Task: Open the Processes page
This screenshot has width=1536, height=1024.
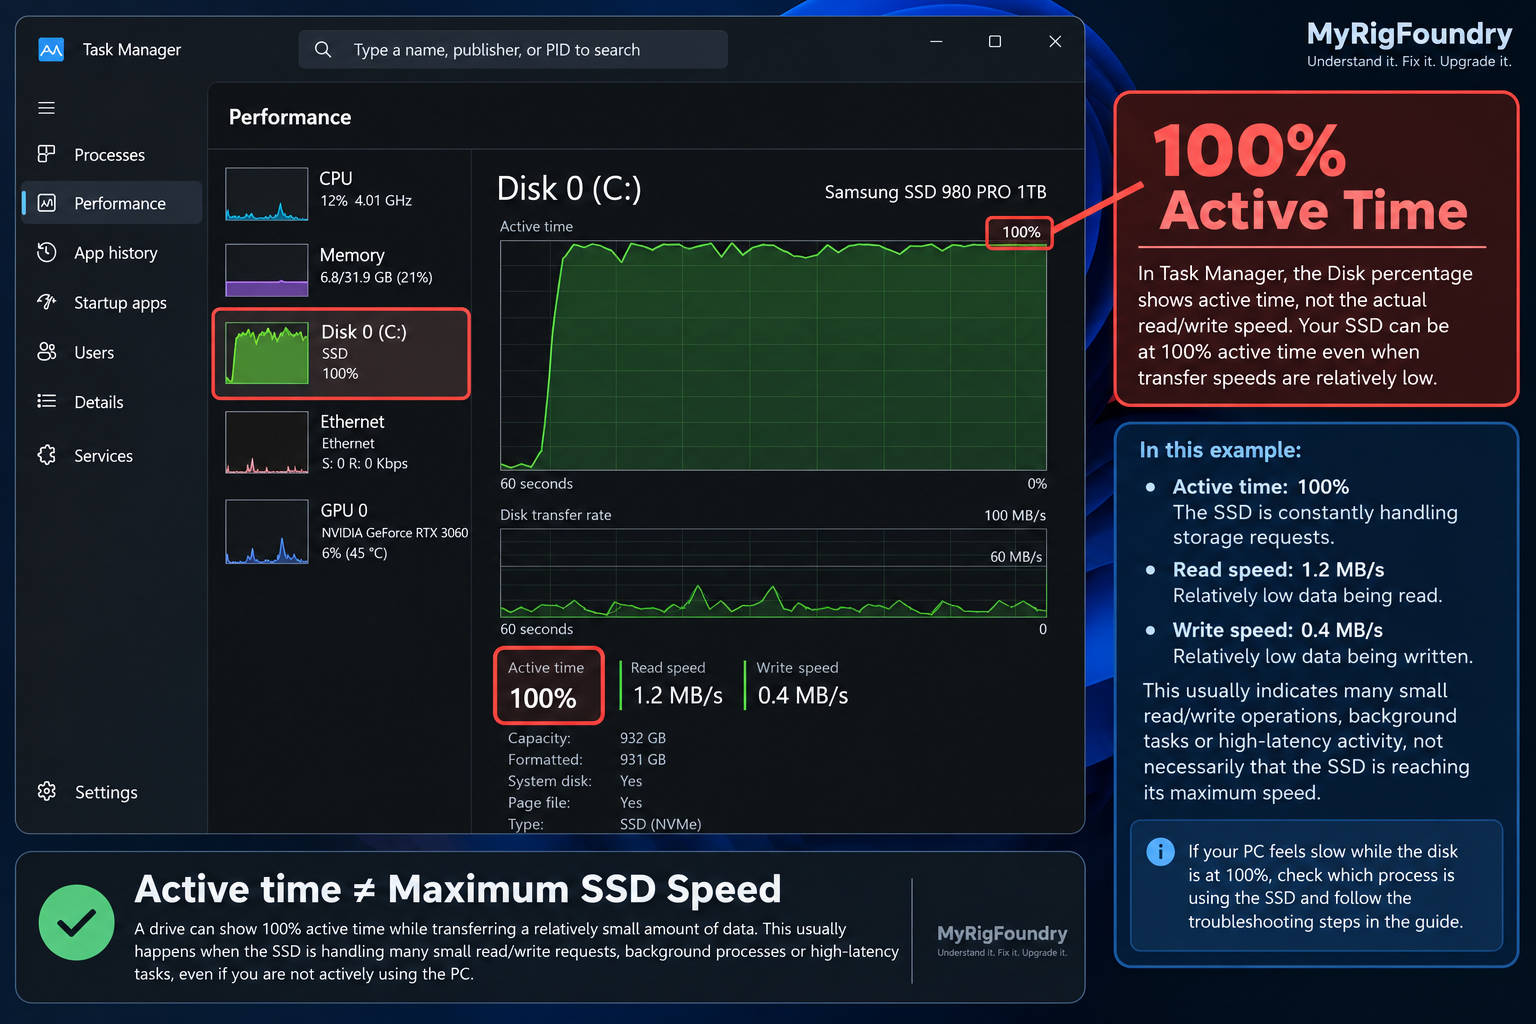Action: coord(110,155)
